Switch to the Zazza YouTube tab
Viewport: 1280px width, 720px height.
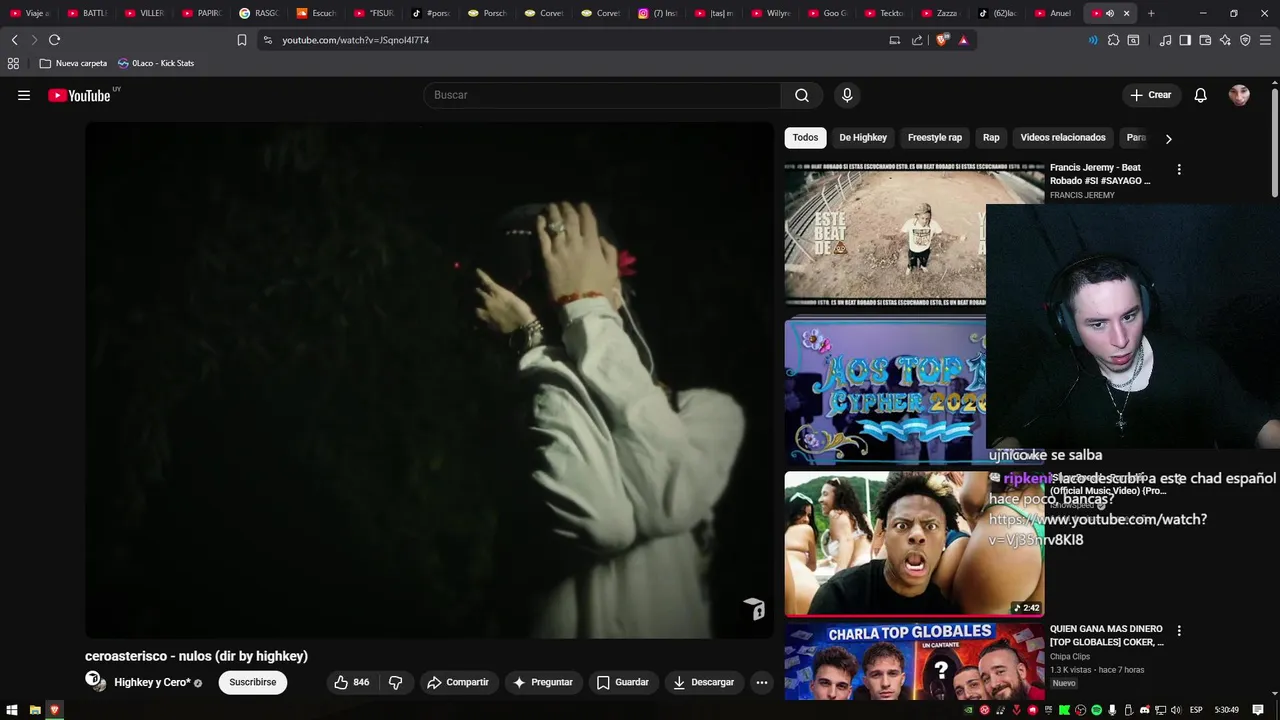coord(940,13)
